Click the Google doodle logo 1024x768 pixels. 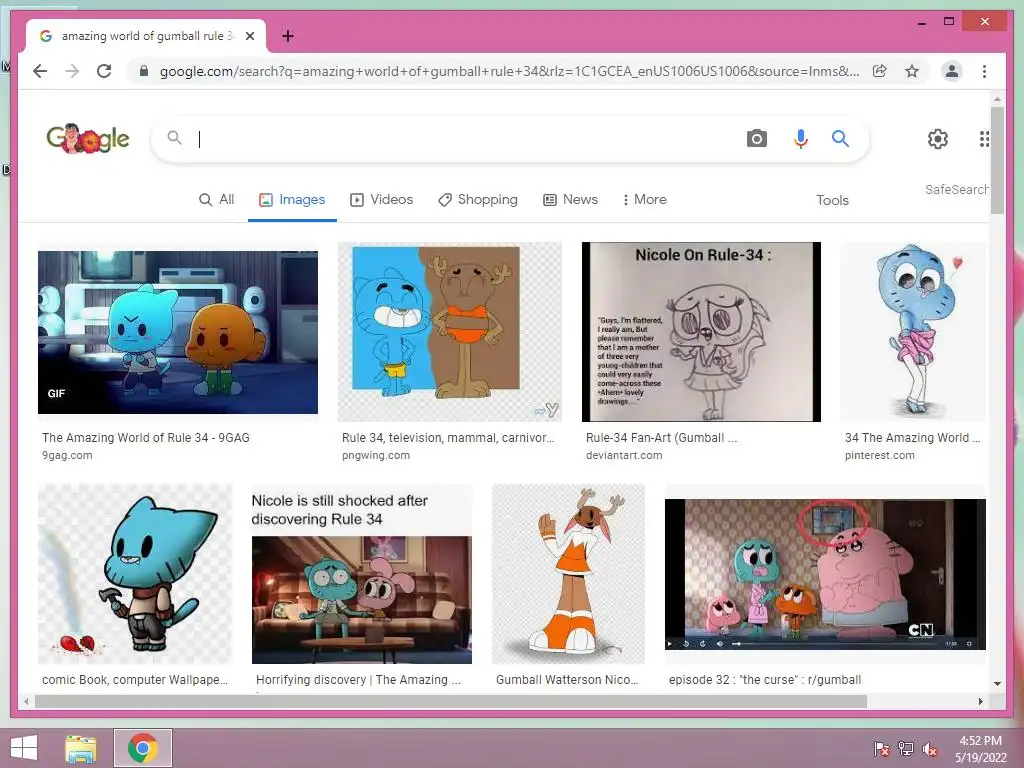(88, 138)
